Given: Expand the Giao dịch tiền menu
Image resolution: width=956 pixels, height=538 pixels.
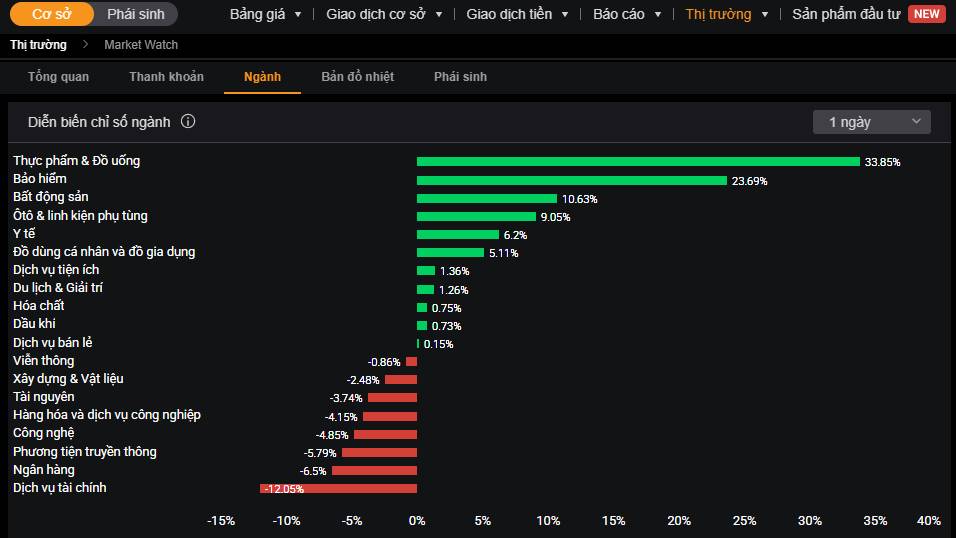Looking at the screenshot, I should (x=516, y=14).
